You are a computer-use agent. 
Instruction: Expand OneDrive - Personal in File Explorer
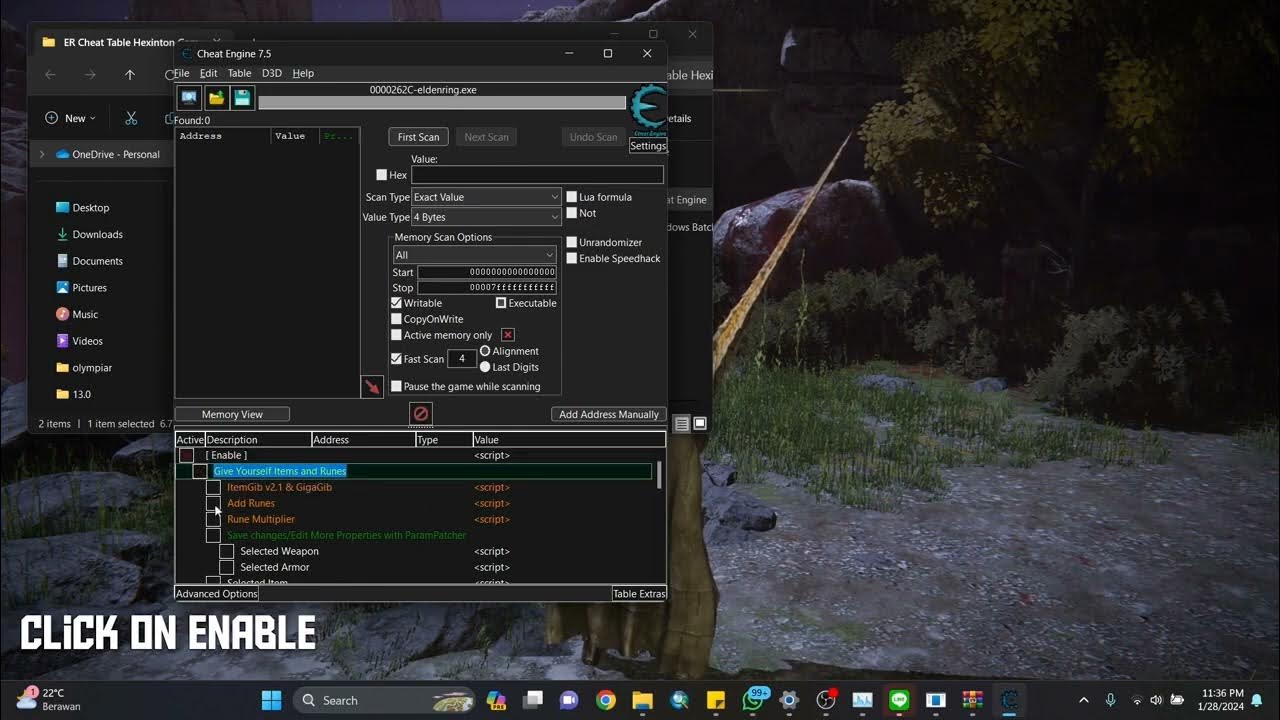pos(42,154)
